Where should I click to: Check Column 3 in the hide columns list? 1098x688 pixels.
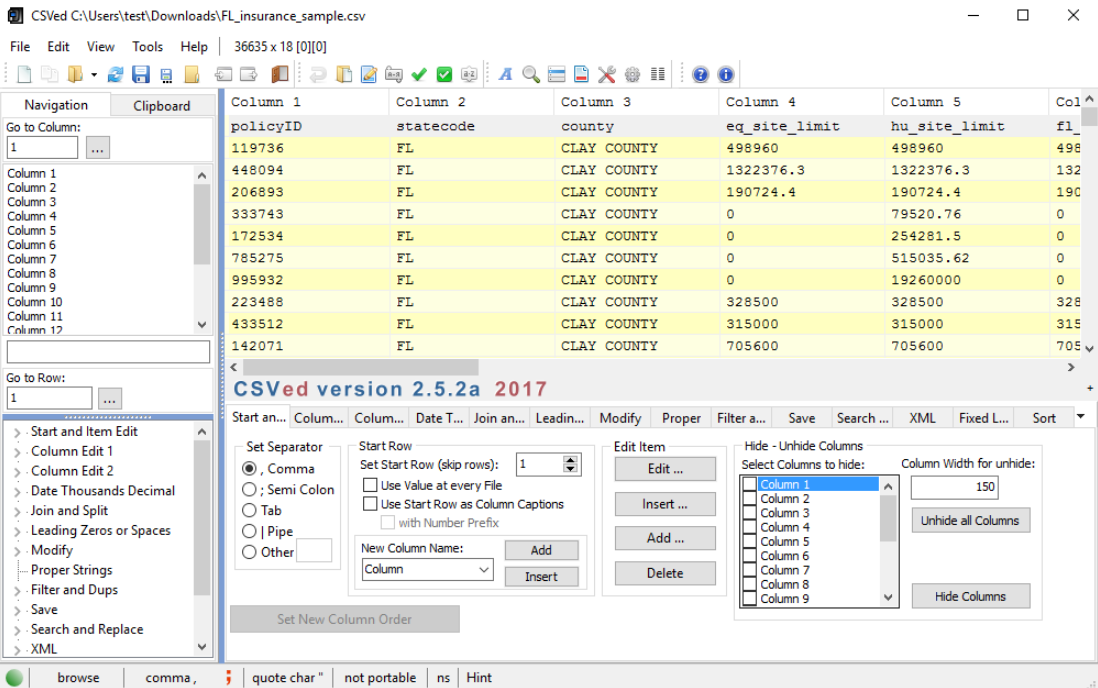[x=750, y=513]
